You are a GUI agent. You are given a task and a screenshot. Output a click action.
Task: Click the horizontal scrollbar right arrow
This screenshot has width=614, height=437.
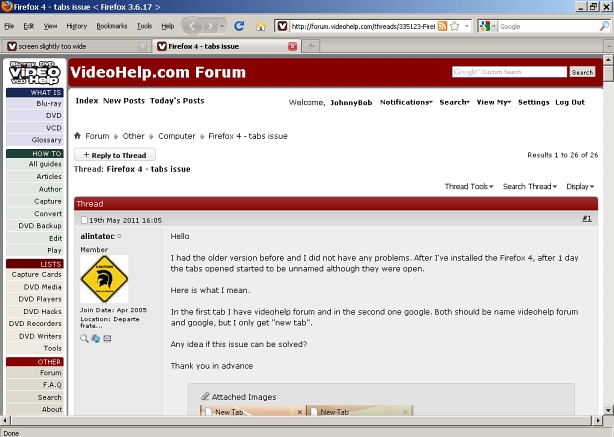598,421
